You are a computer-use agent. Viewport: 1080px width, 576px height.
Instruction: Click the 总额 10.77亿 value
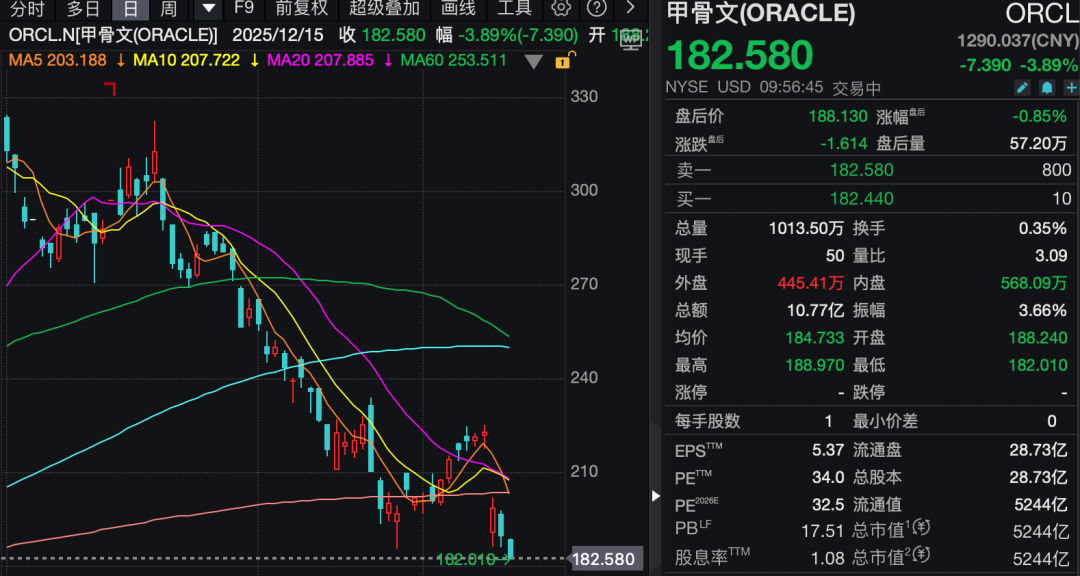(x=816, y=311)
